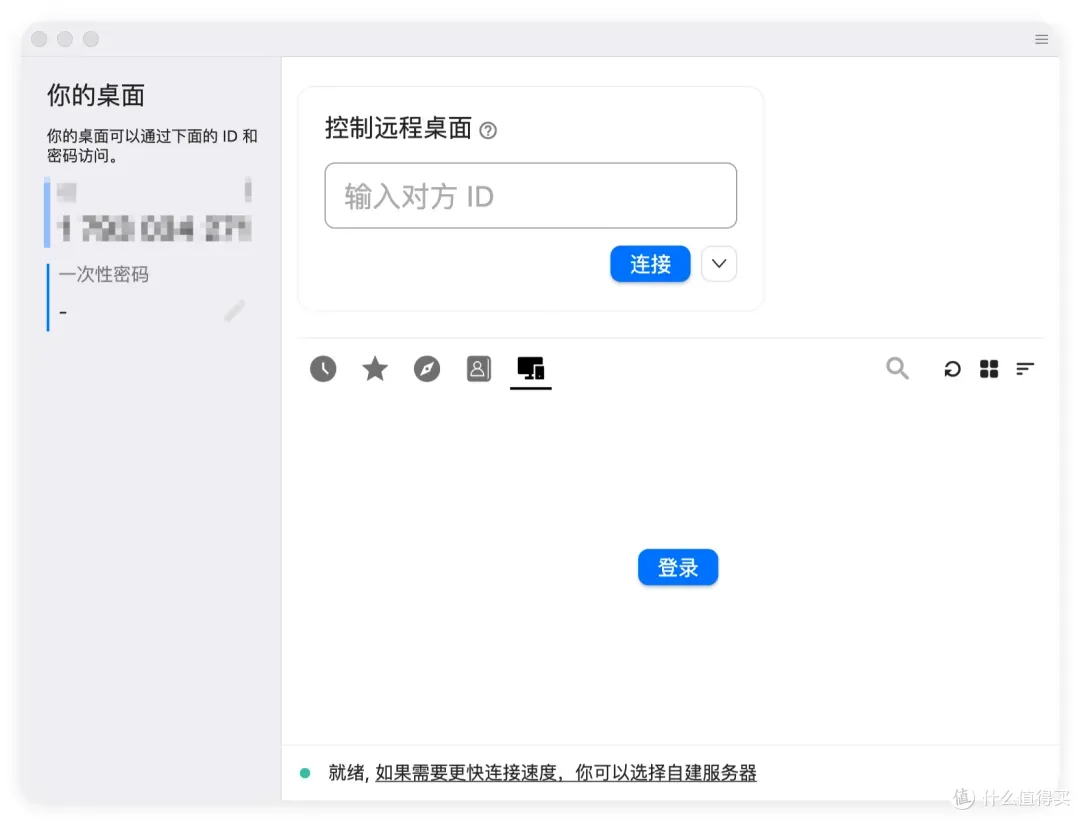This screenshot has height=820, width=1080.
Task: Open the recent sessions clock tab
Action: click(323, 369)
